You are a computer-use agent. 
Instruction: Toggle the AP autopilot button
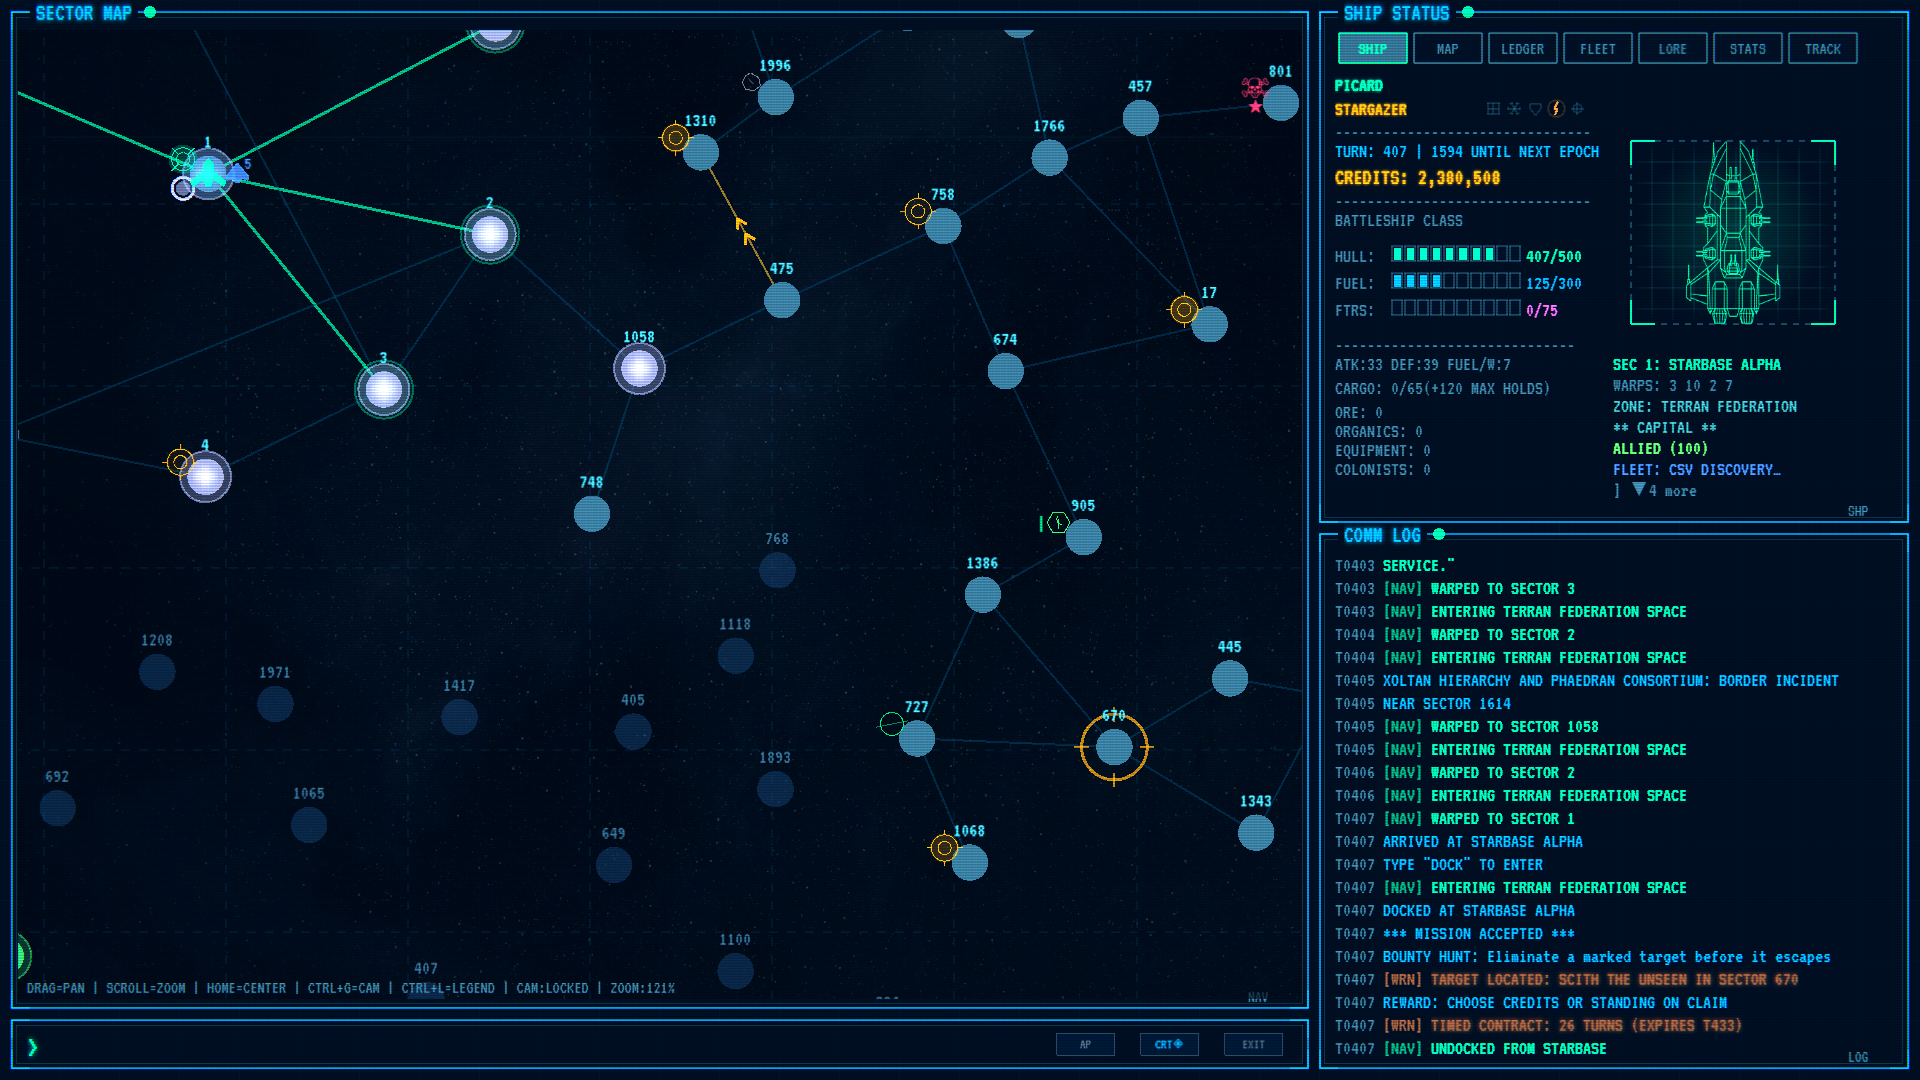coord(1085,1044)
